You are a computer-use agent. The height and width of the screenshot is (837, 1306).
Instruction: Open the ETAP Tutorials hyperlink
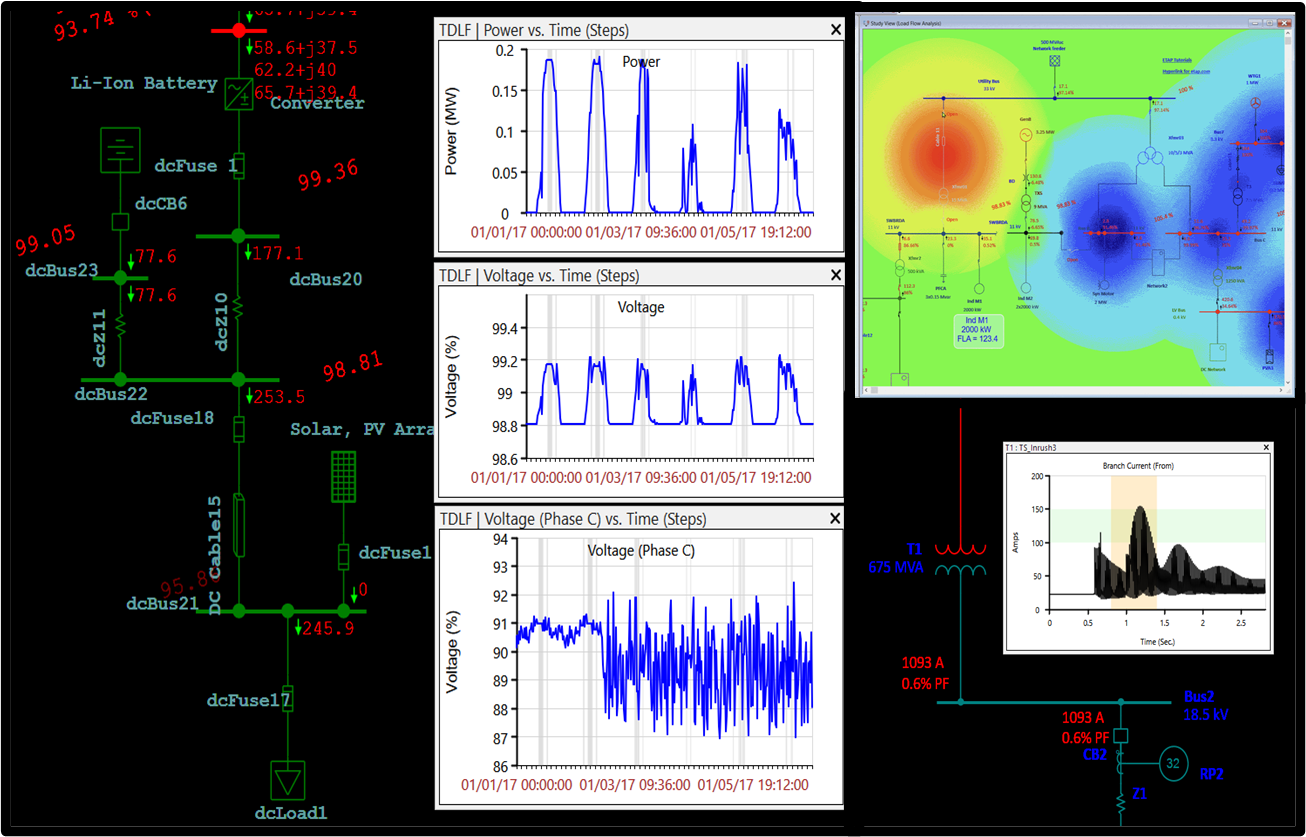pos(1177,58)
